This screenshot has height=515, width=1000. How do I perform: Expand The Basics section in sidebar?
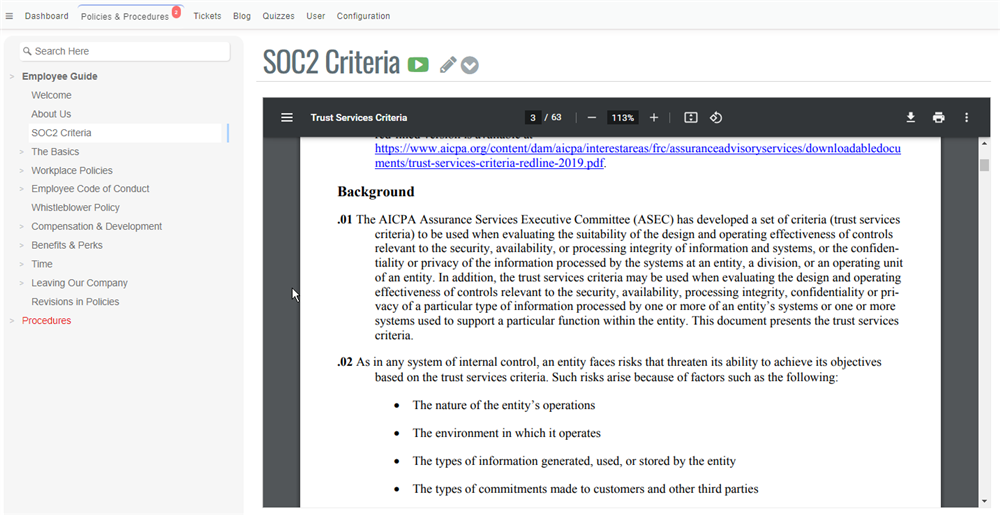tap(22, 152)
